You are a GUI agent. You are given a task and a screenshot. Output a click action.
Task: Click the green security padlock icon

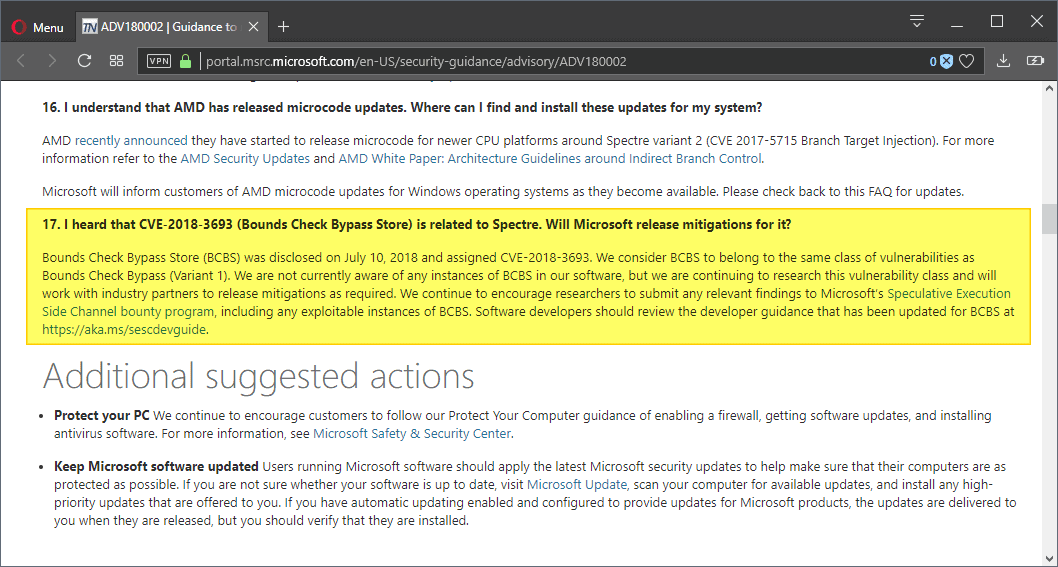click(x=186, y=61)
